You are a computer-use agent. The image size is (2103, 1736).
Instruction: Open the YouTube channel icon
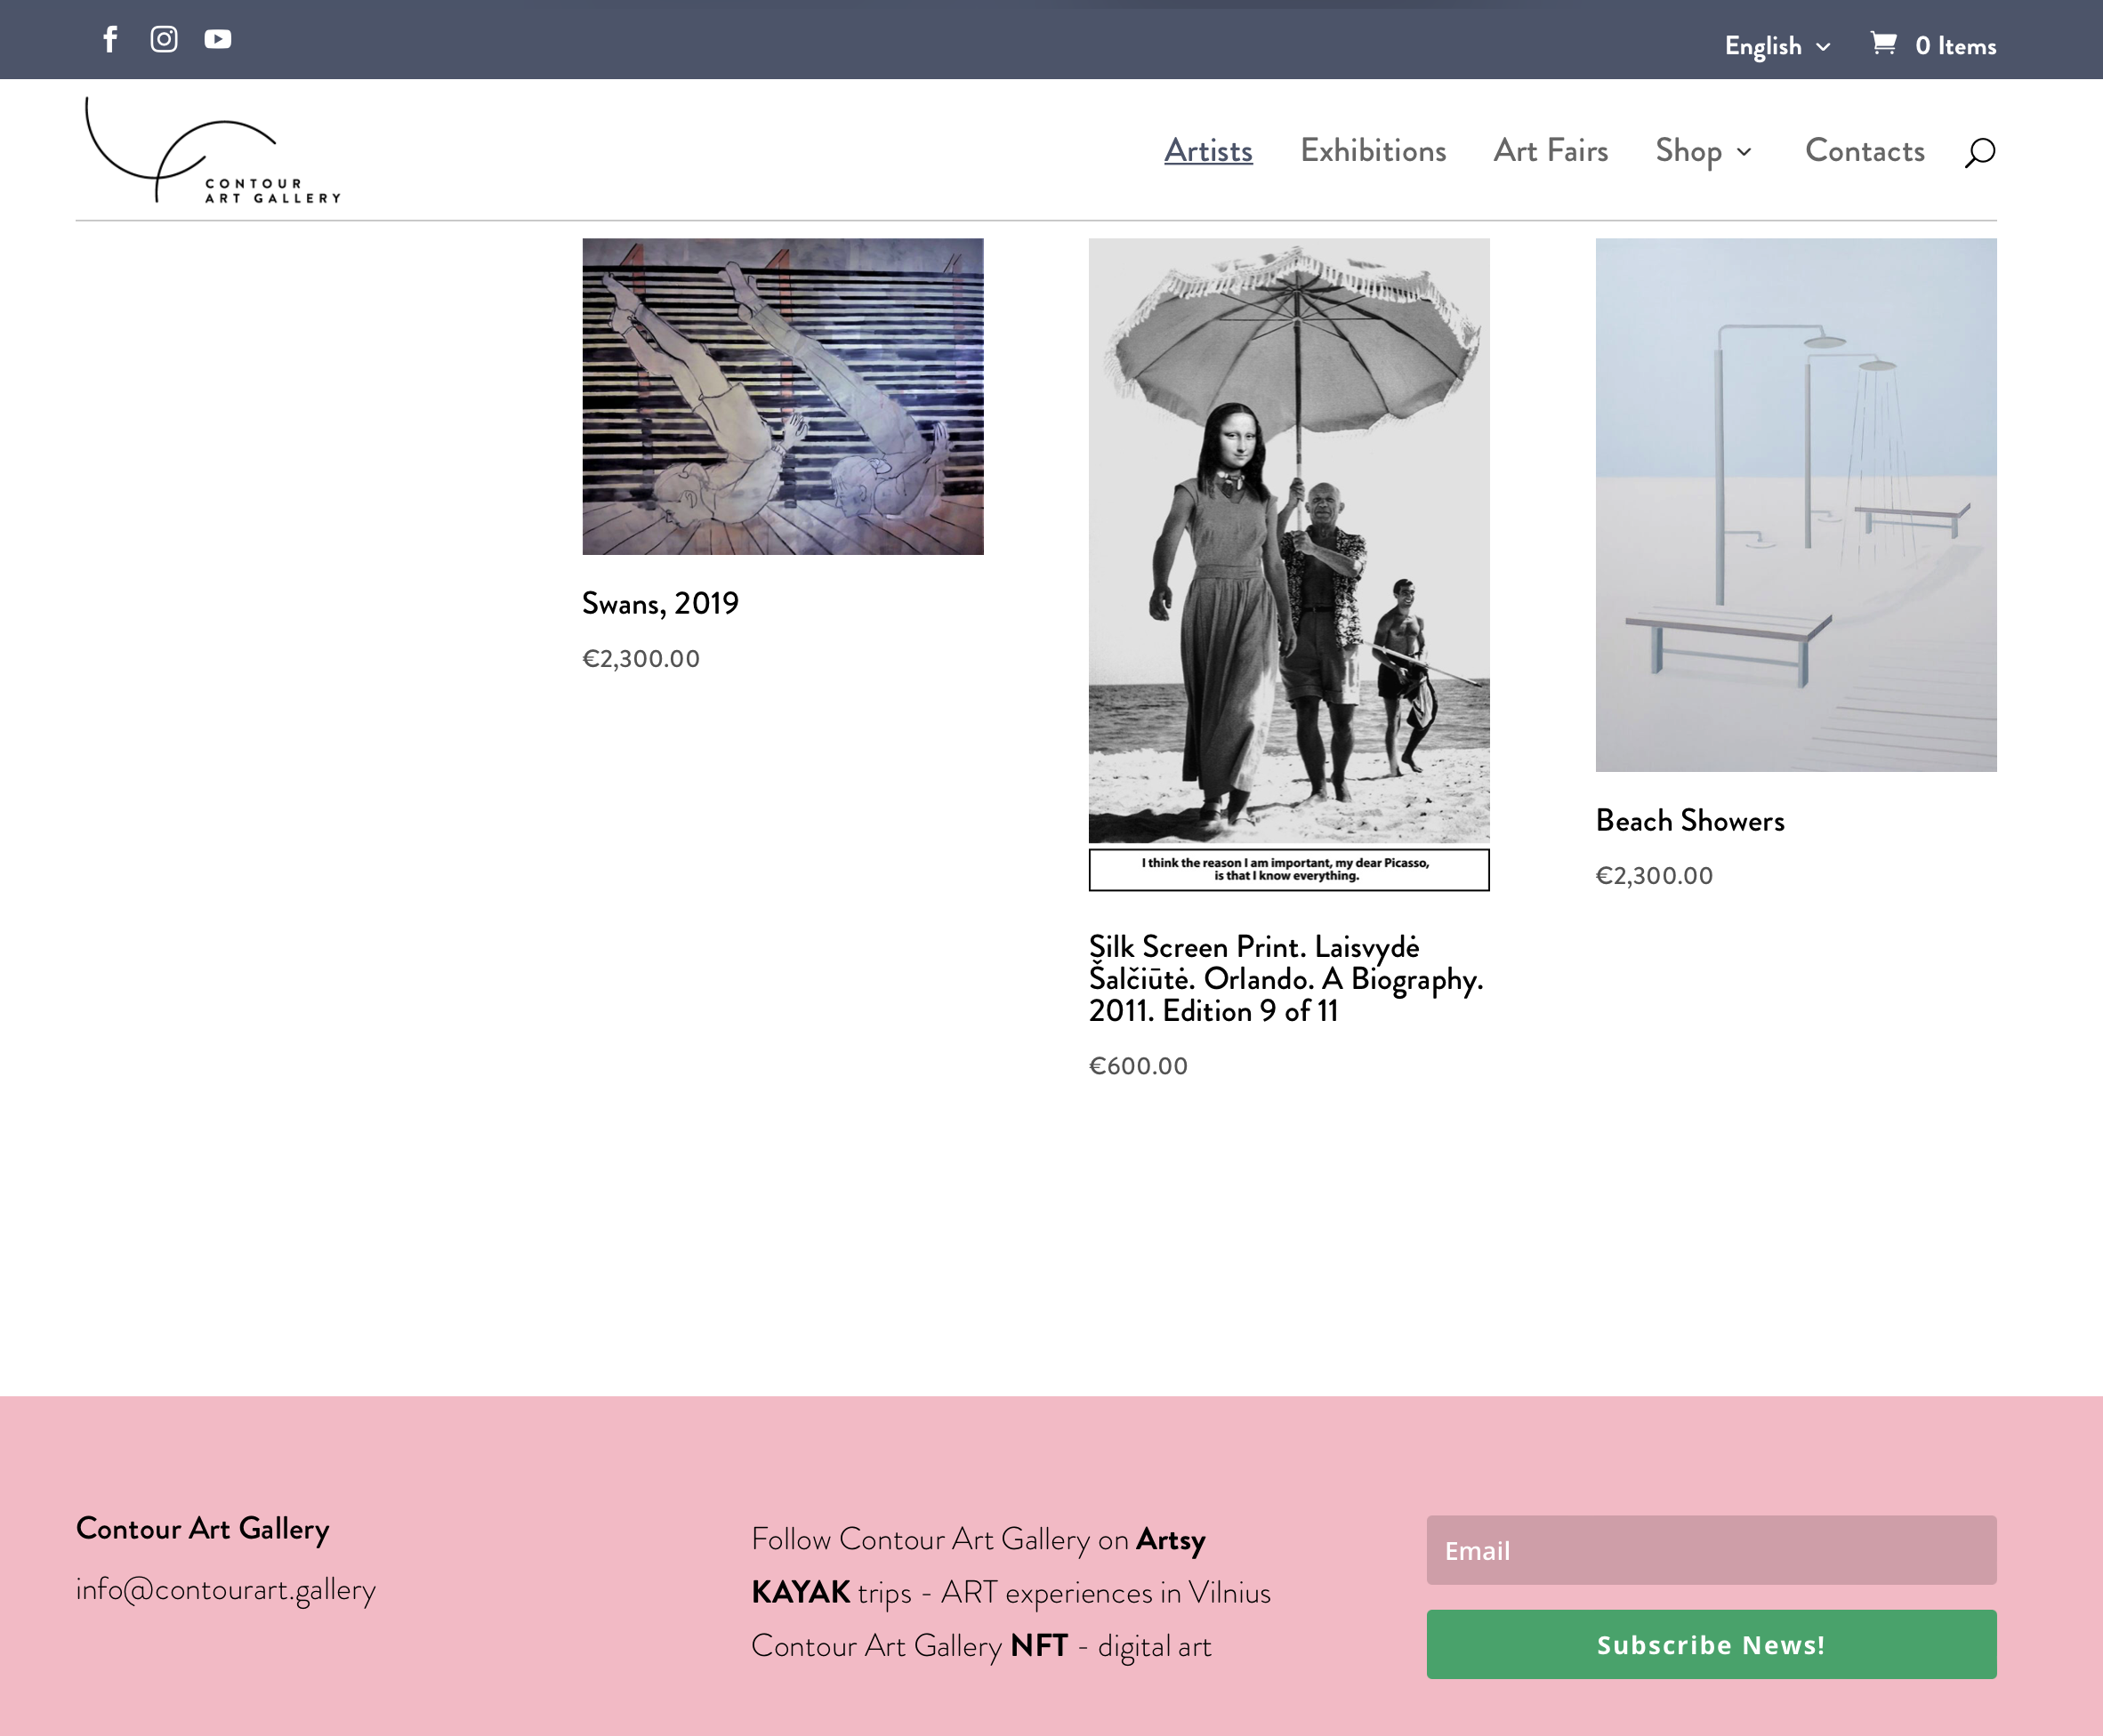(x=218, y=39)
